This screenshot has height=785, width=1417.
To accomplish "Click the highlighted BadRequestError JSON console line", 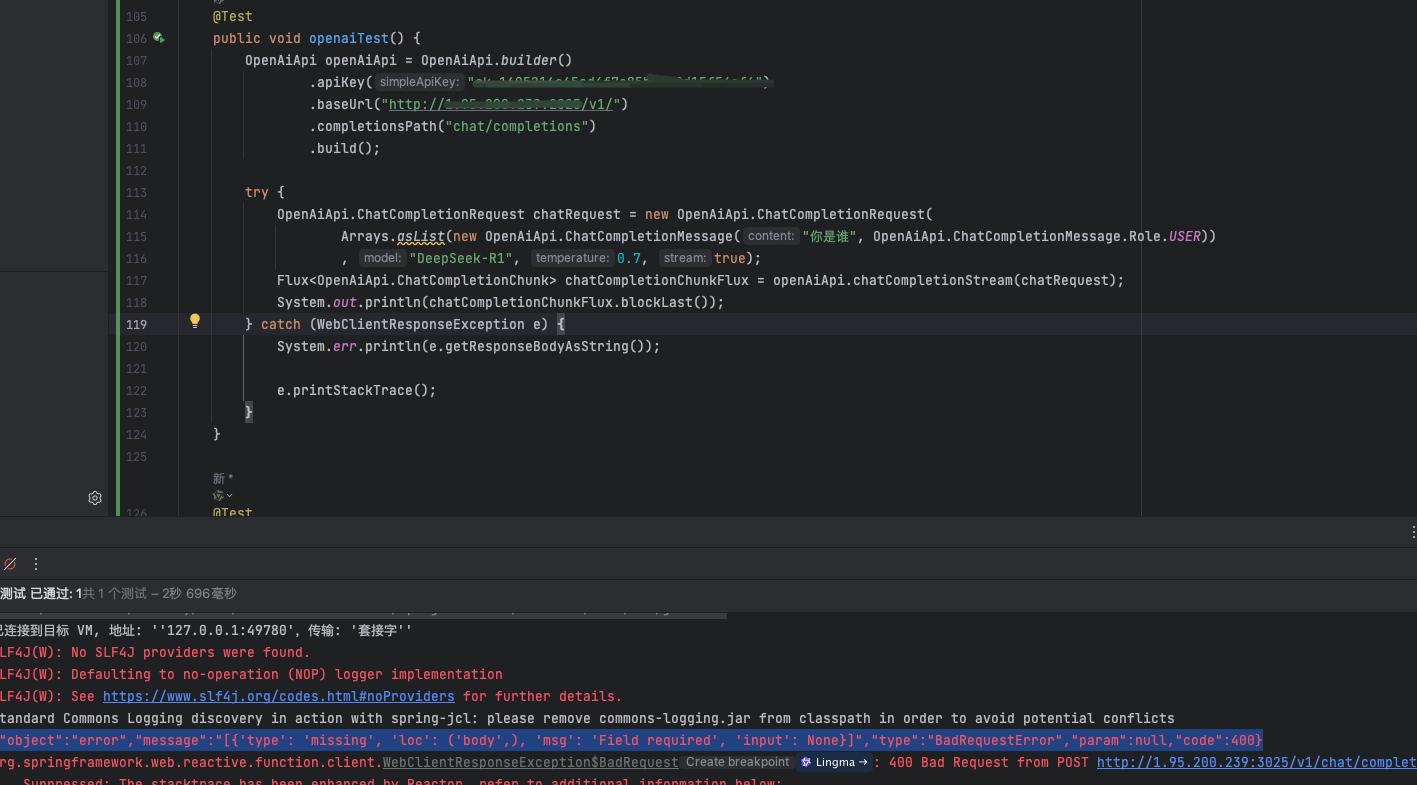I will coord(631,740).
